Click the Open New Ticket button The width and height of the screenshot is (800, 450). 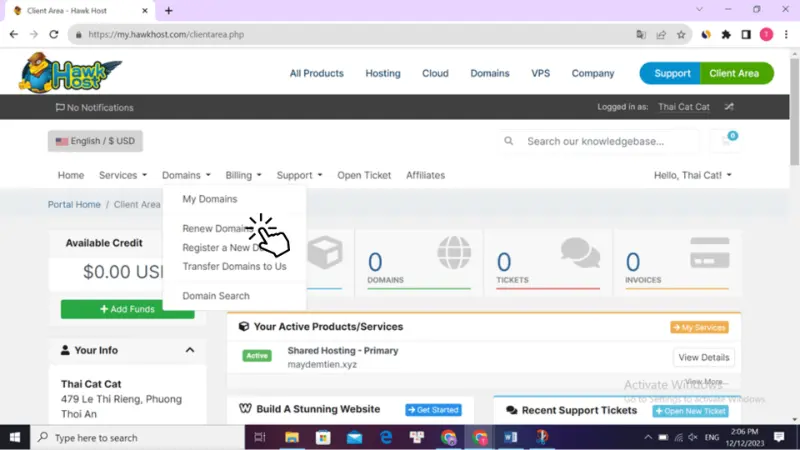(x=690, y=411)
